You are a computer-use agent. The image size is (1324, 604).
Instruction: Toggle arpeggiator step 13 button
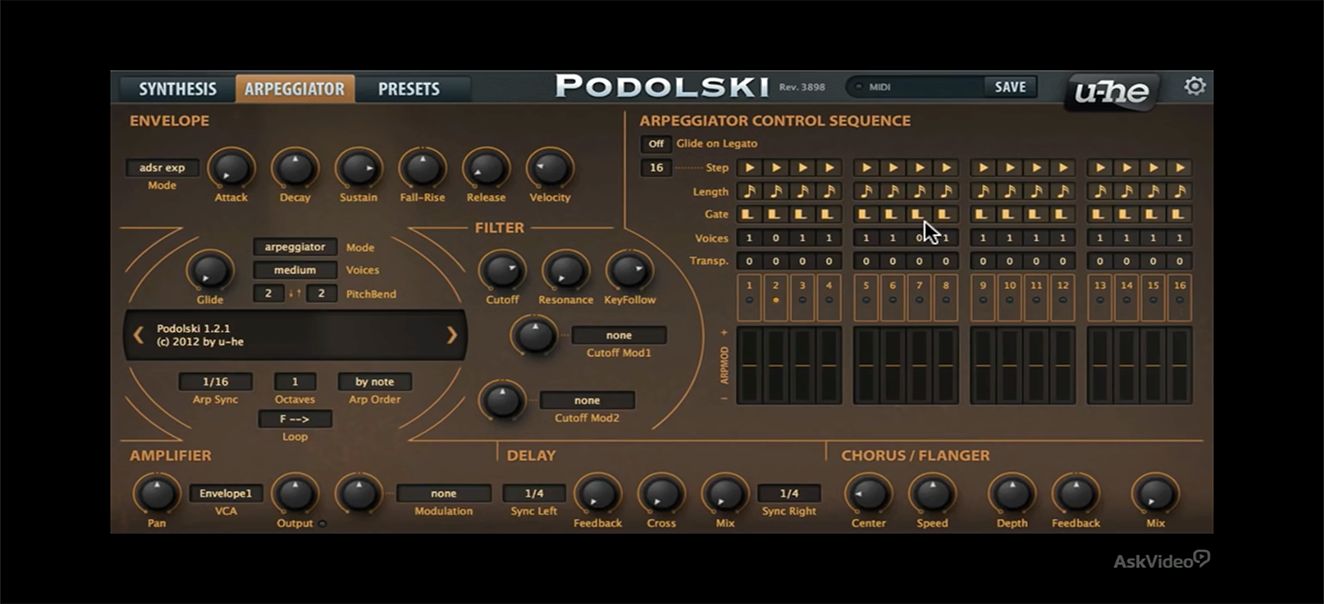pos(1101,299)
